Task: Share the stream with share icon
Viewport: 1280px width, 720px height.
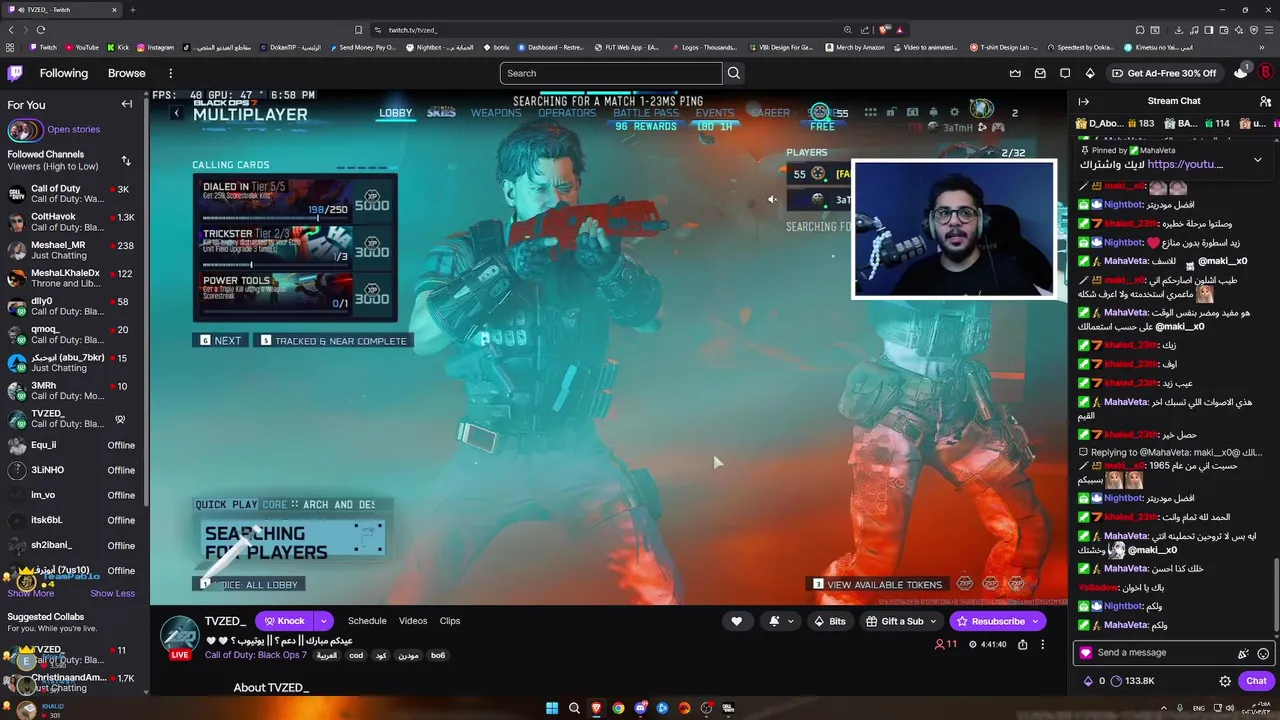Action: tap(1022, 645)
